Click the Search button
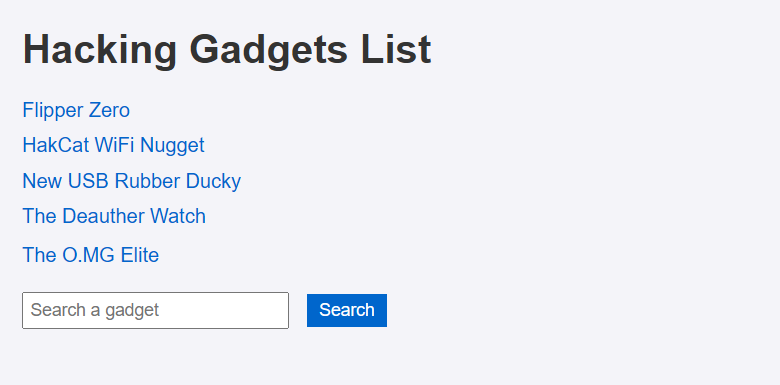 pyautogui.click(x=347, y=310)
